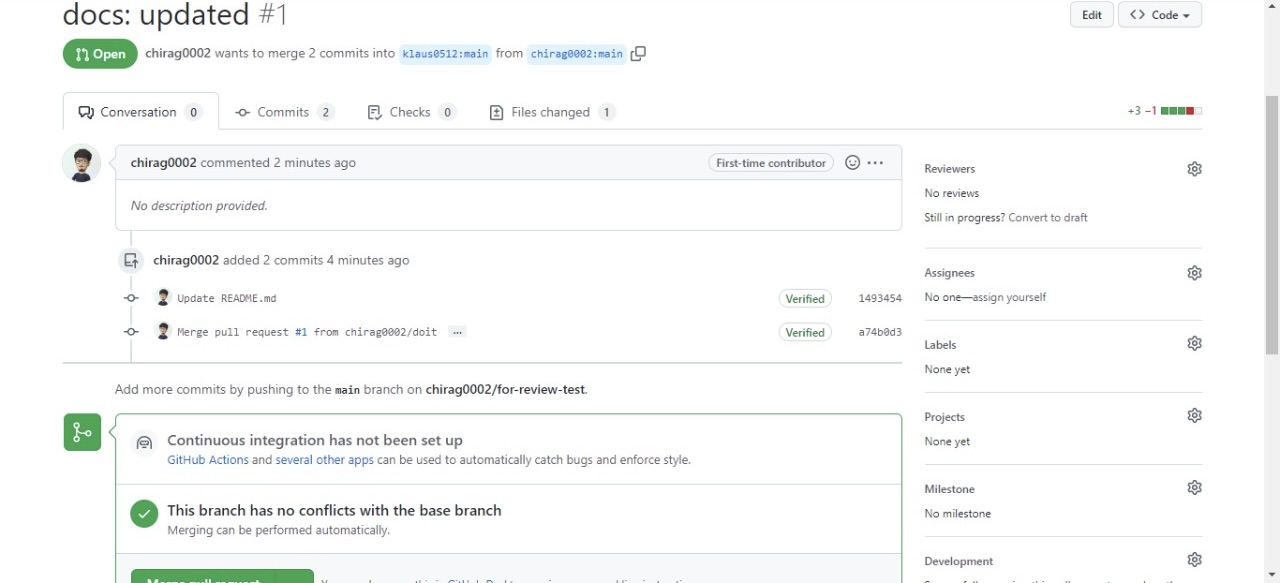Click the +3 −1 diffstat indicator

pyautogui.click(x=1164, y=111)
